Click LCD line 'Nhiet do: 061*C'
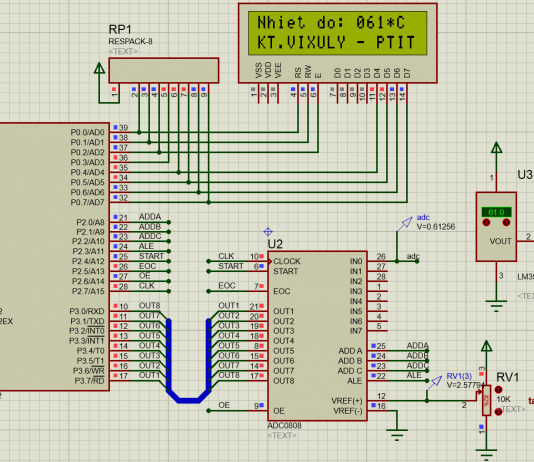The width and height of the screenshot is (534, 462). (331, 23)
